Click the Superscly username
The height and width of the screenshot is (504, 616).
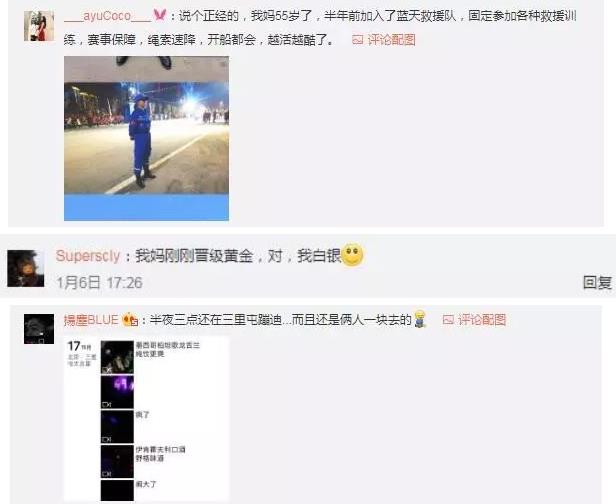click(x=88, y=256)
